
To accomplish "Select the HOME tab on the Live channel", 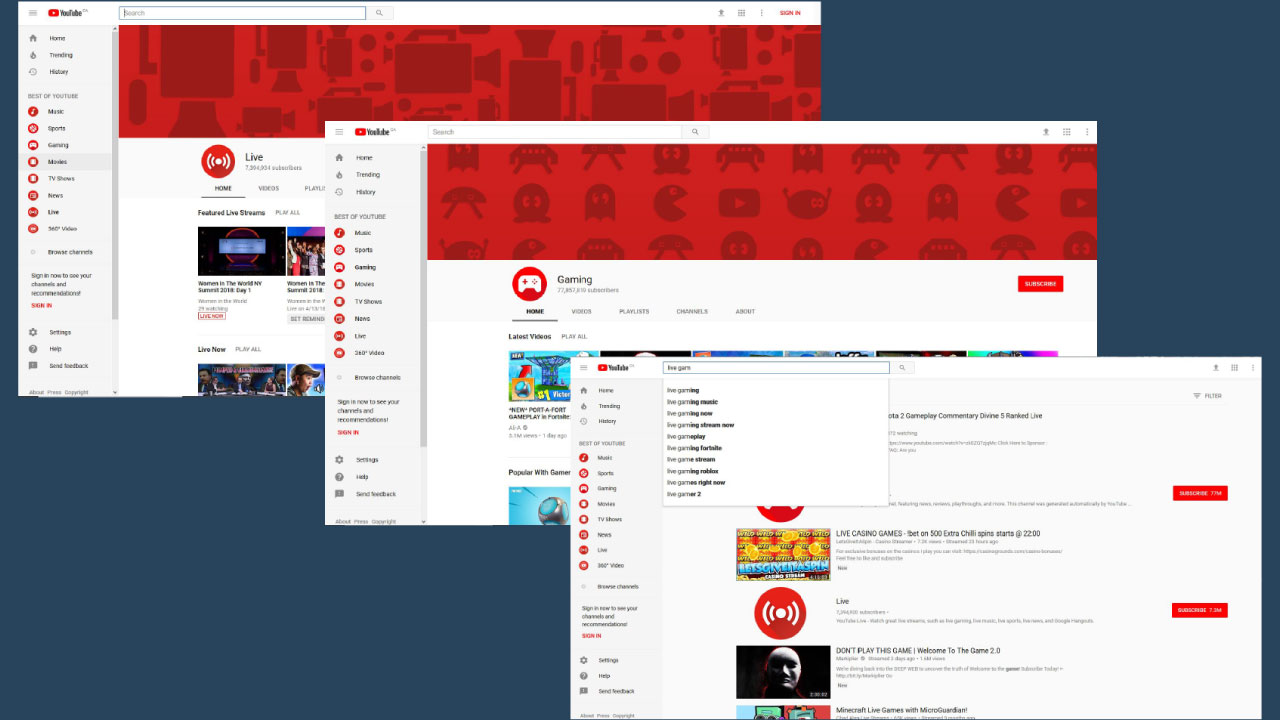I will [223, 188].
